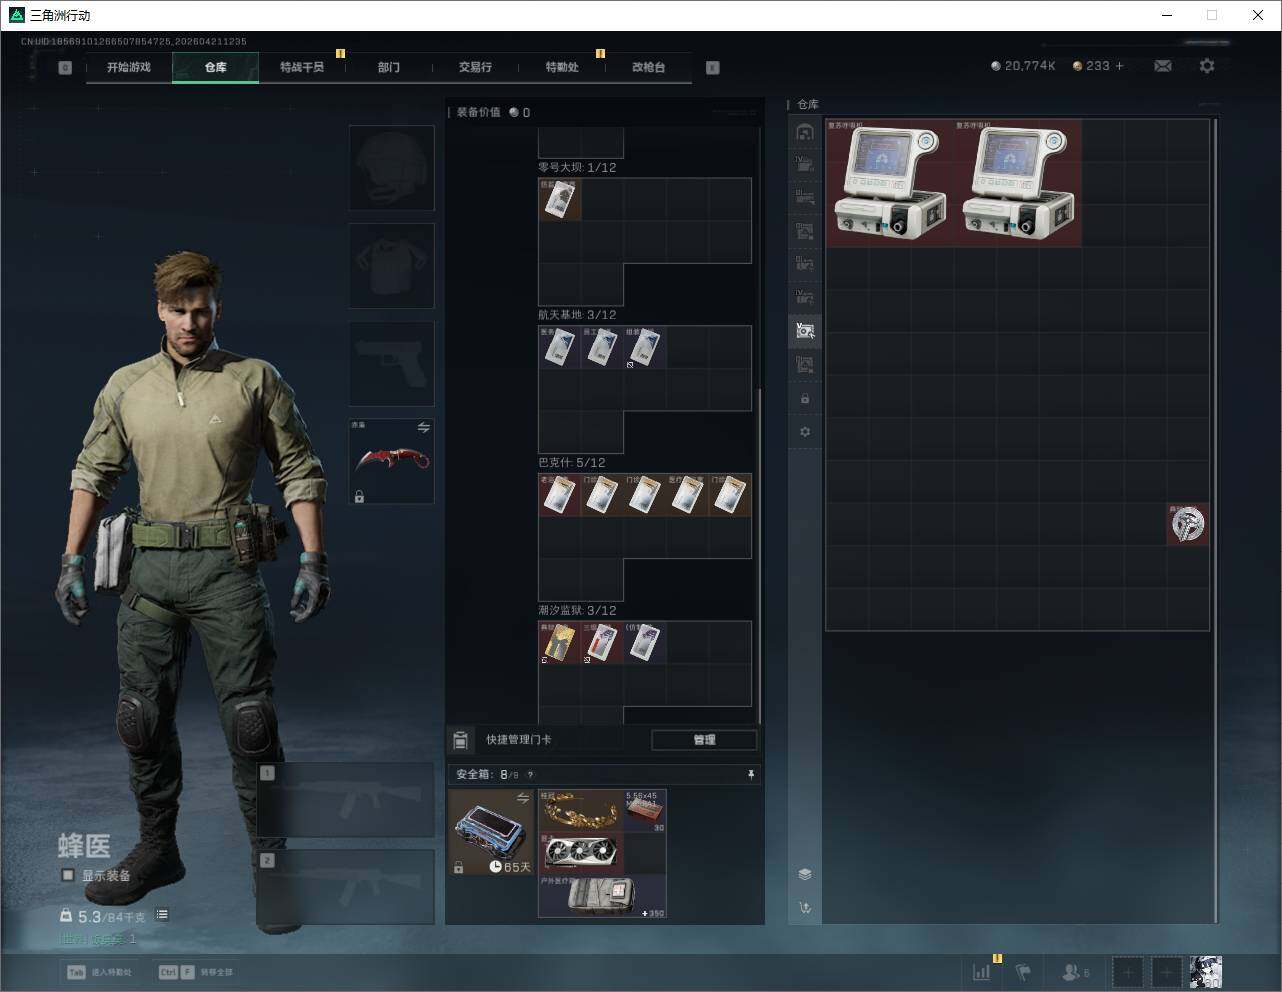1282x992 pixels.
Task: Select the first warehouse category sidebar icon
Action: (x=805, y=131)
